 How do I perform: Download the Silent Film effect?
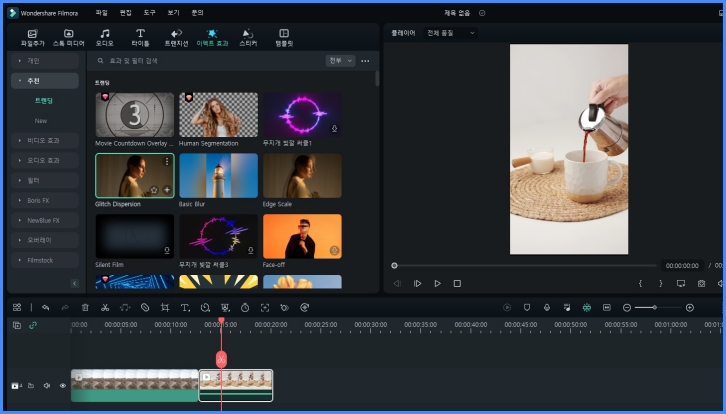pyautogui.click(x=167, y=251)
